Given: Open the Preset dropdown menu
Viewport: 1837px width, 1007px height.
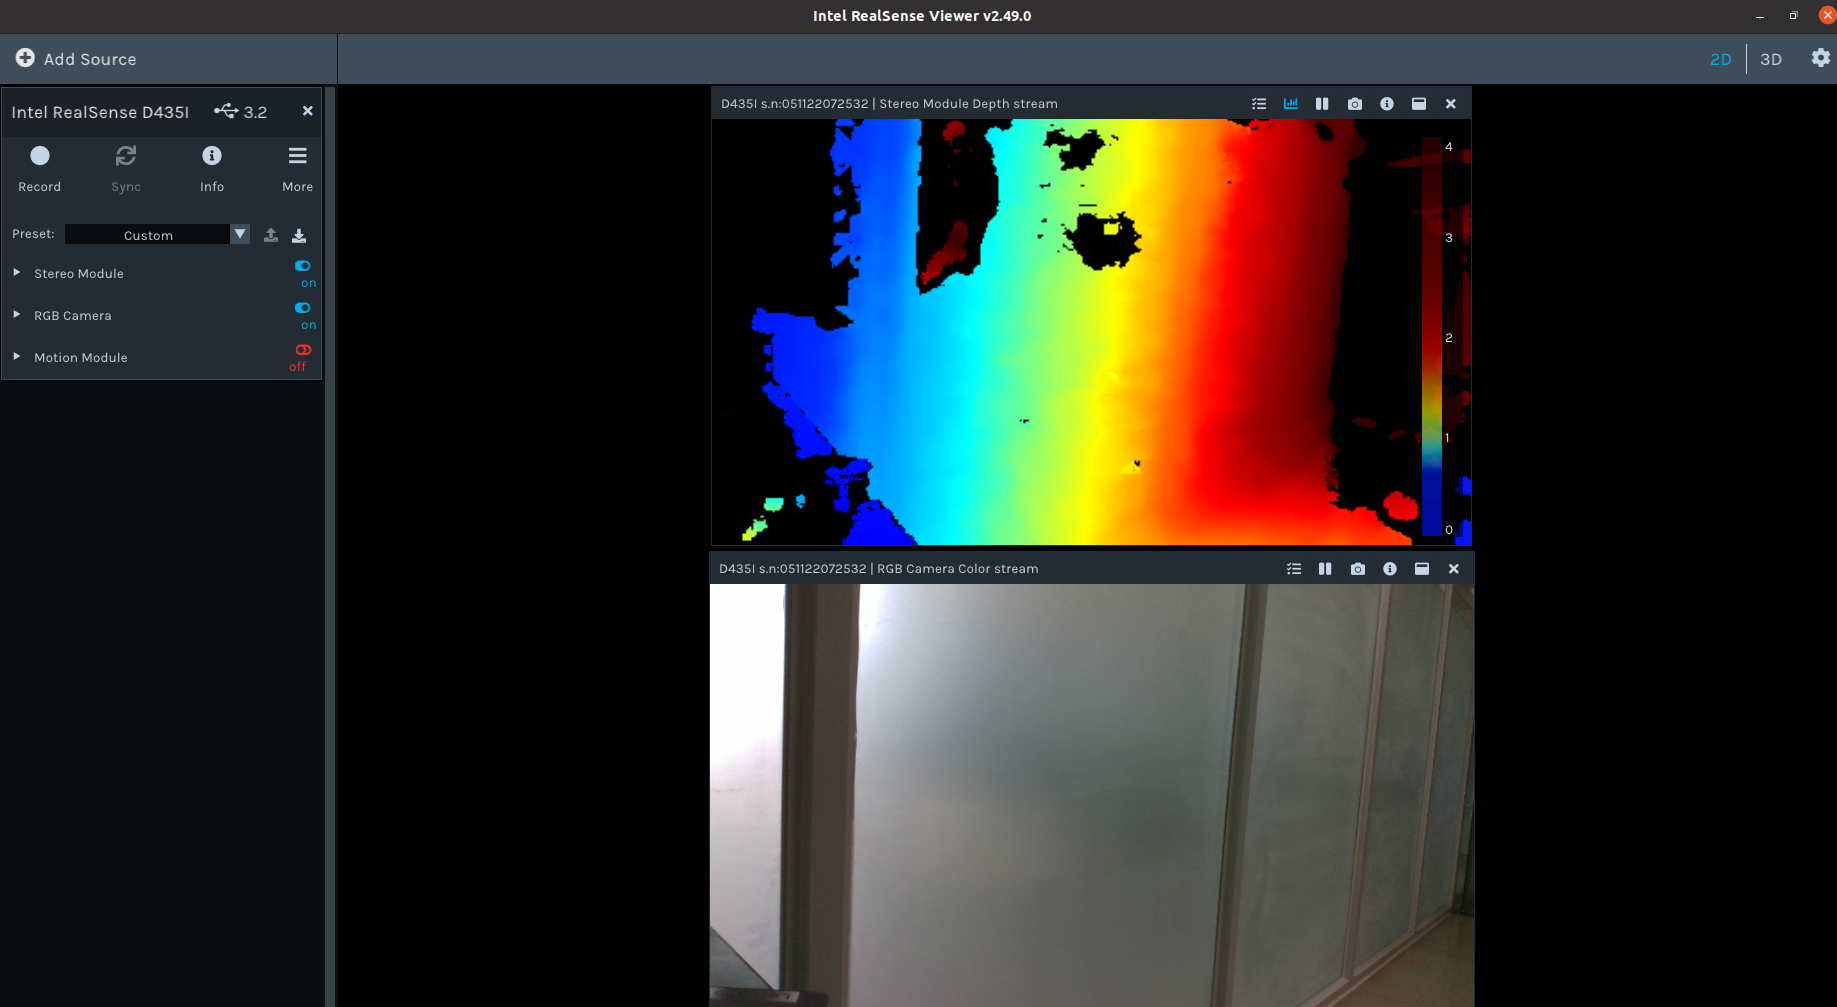Looking at the screenshot, I should point(239,234).
